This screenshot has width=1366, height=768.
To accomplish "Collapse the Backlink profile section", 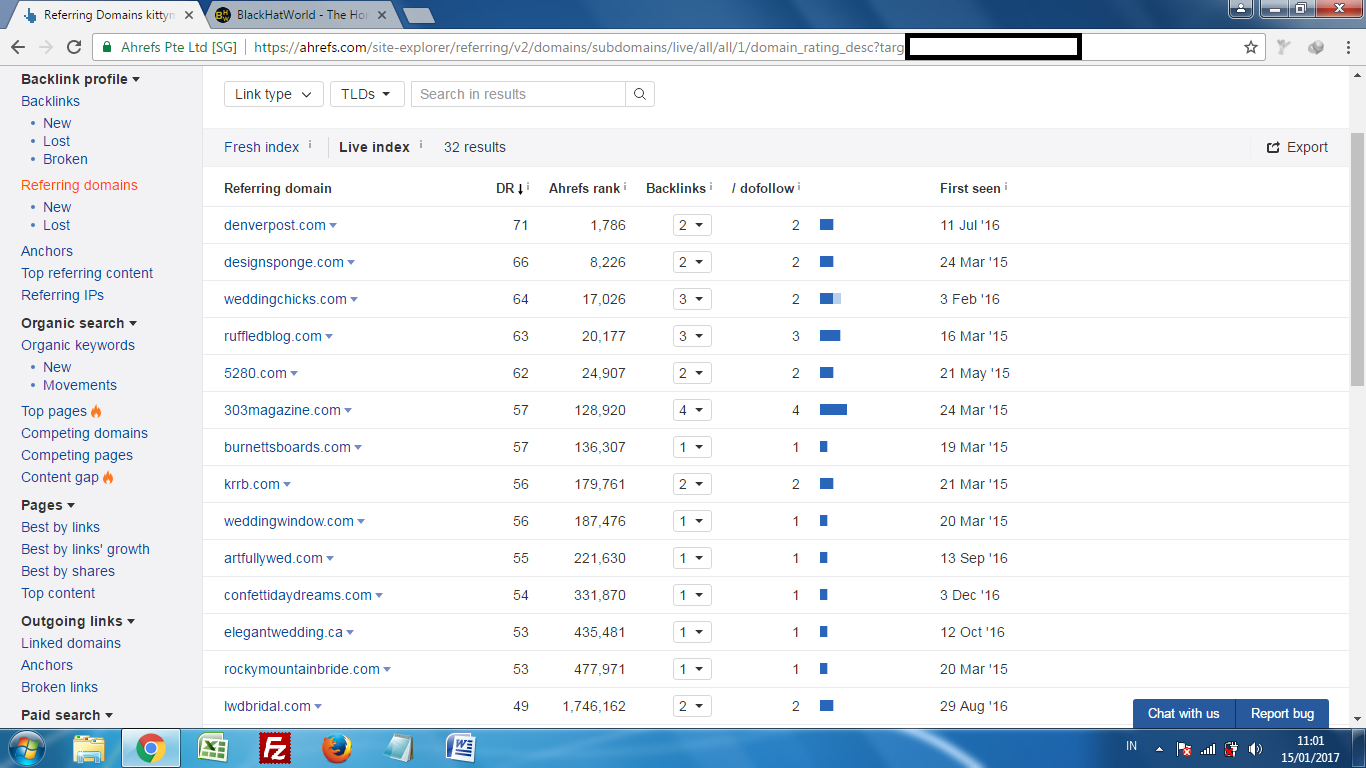I will click(x=80, y=79).
